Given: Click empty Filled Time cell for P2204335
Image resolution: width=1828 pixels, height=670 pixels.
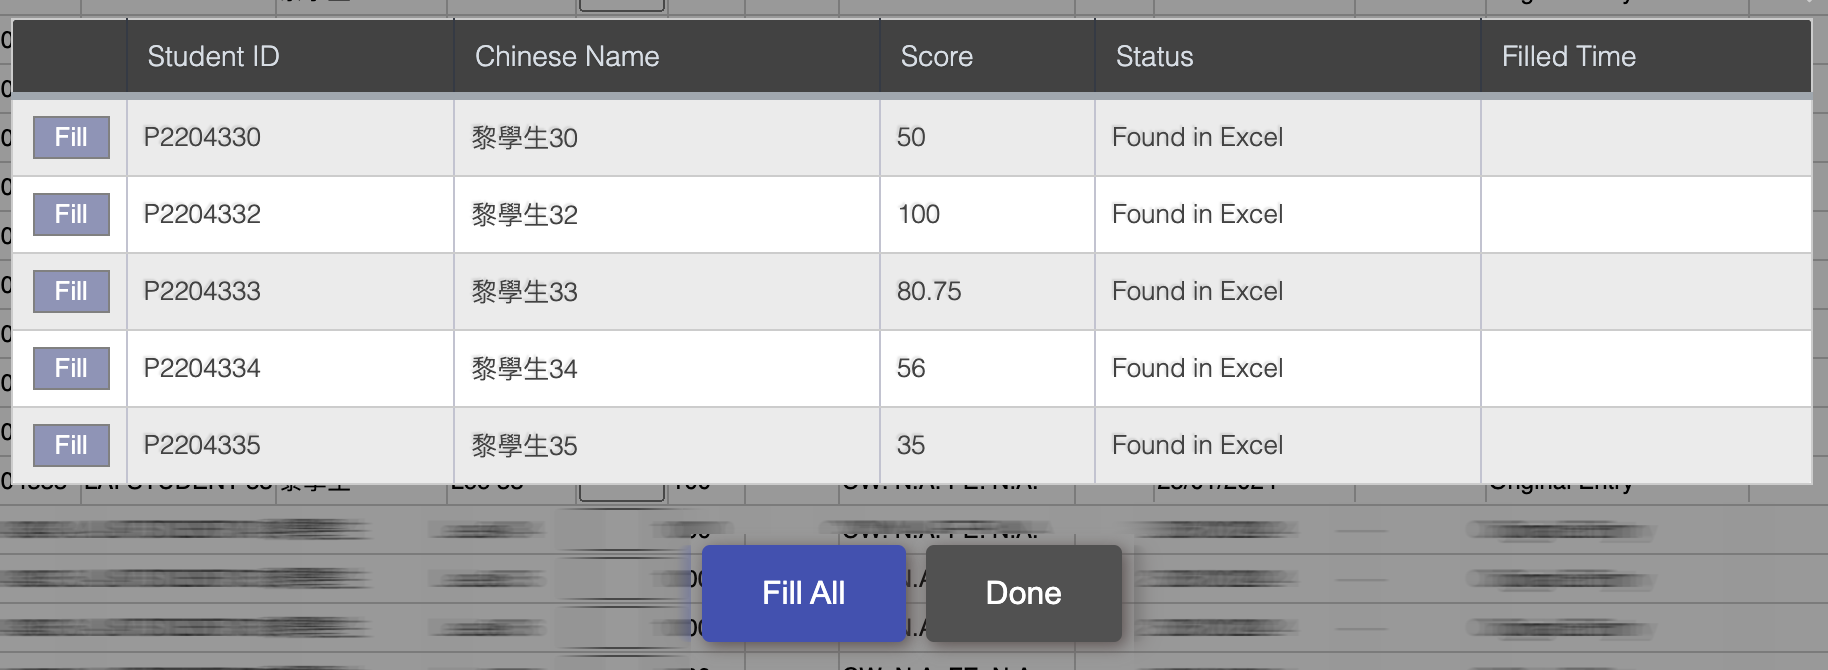Looking at the screenshot, I should click(1646, 445).
